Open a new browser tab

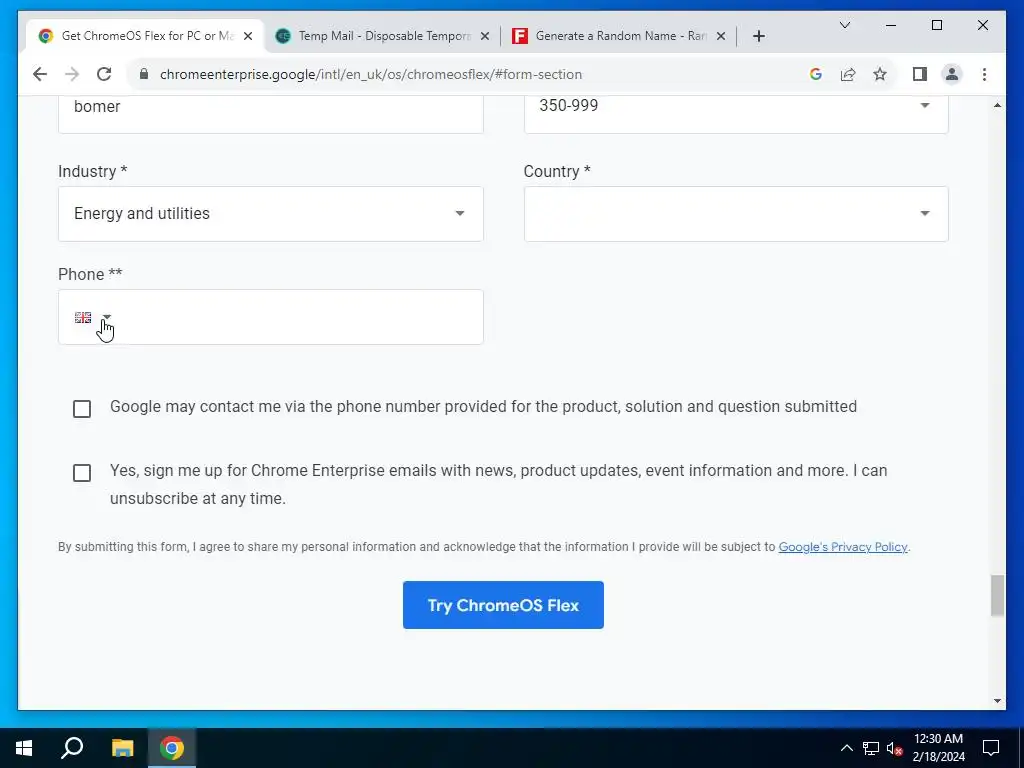758,36
